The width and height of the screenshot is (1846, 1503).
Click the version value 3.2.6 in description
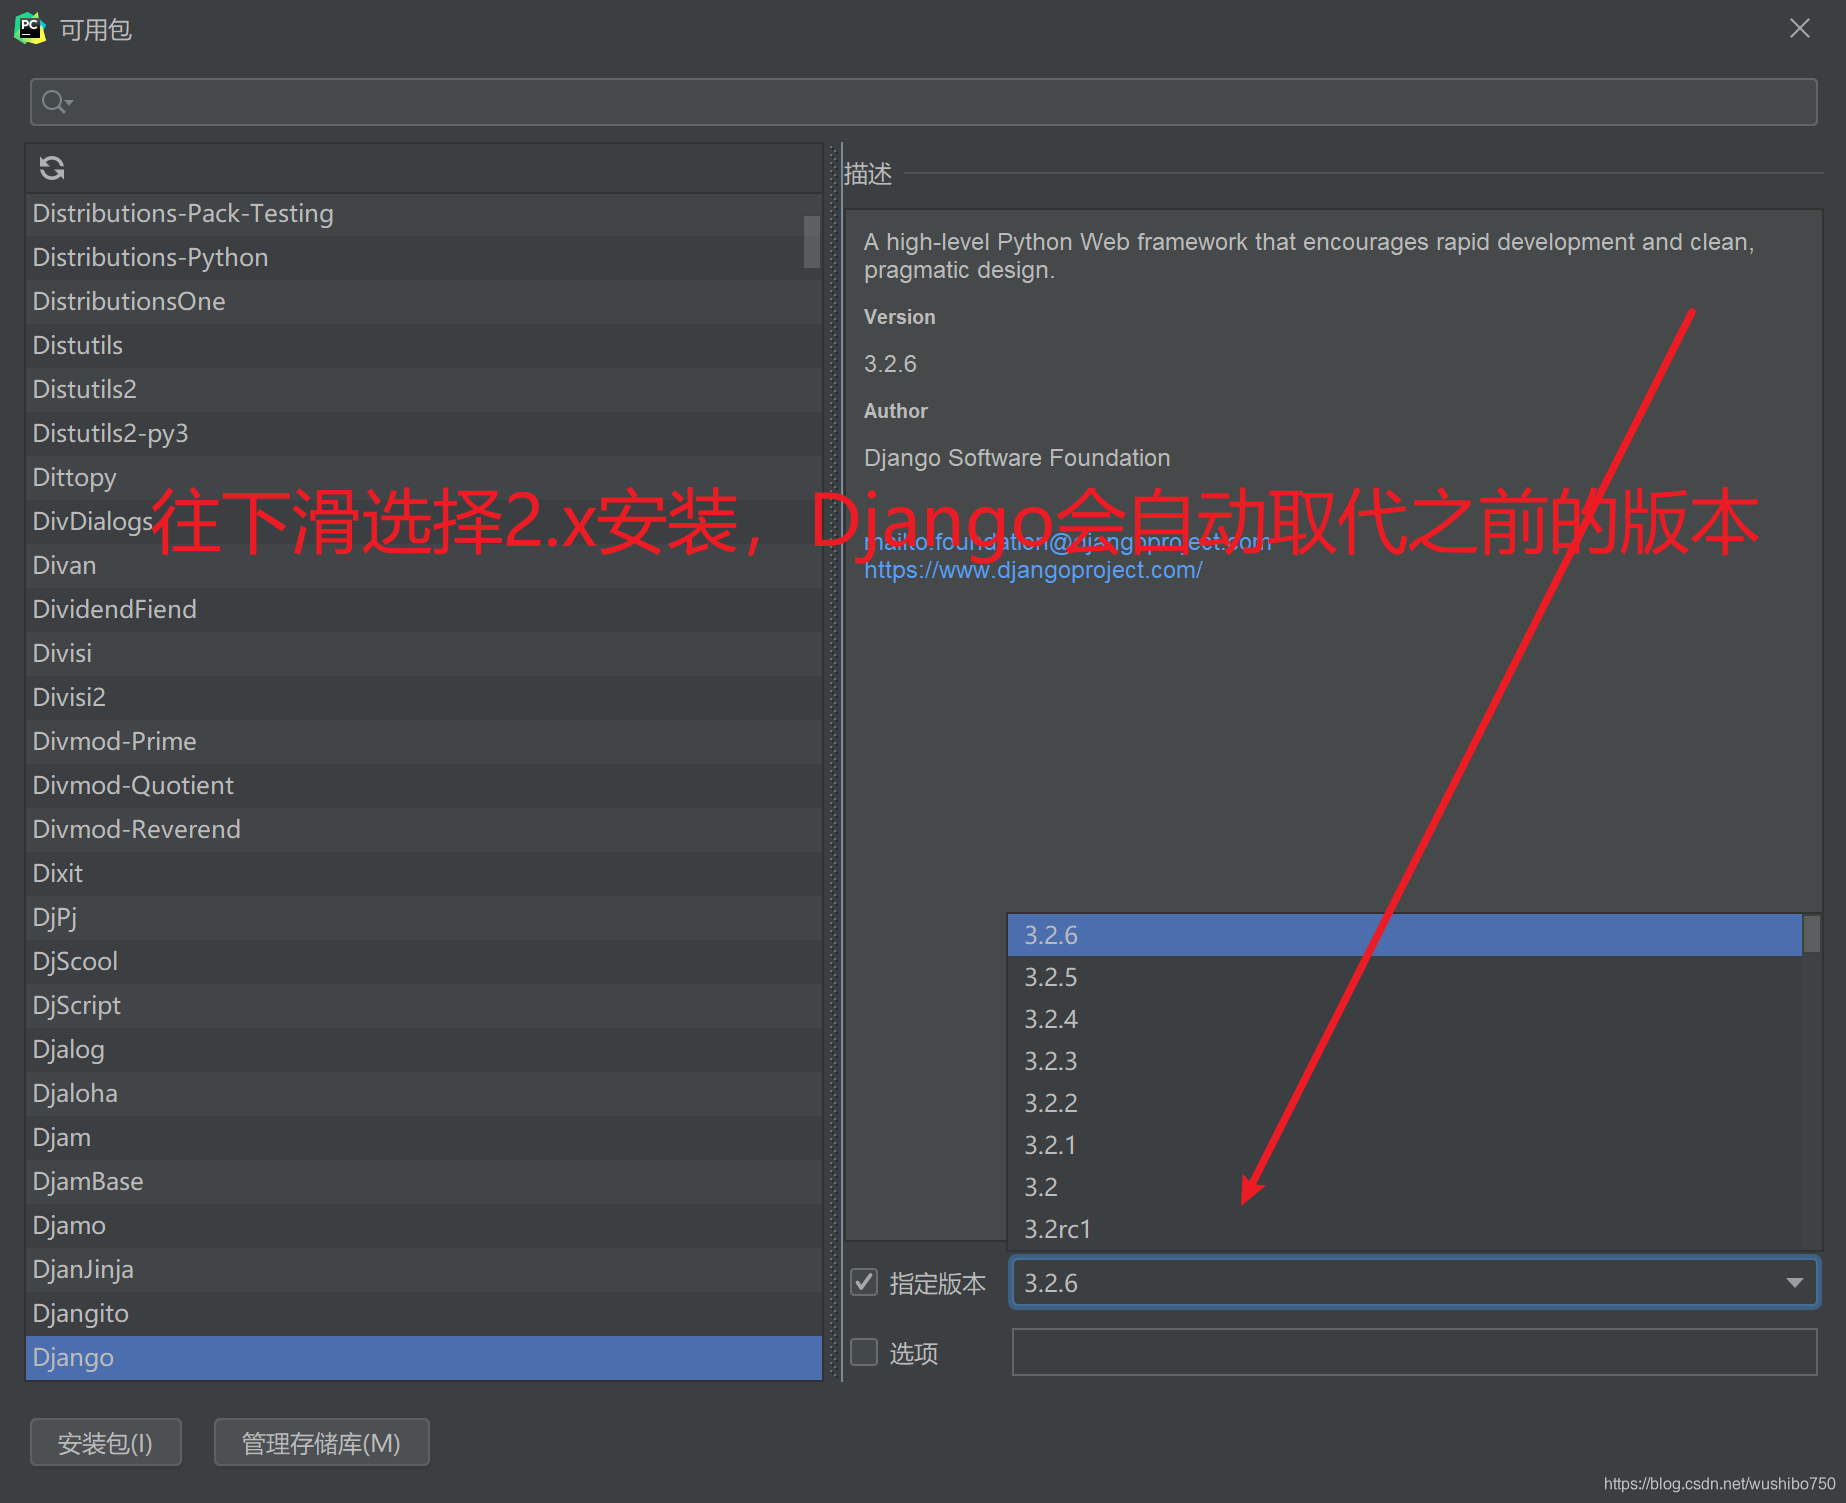click(890, 364)
